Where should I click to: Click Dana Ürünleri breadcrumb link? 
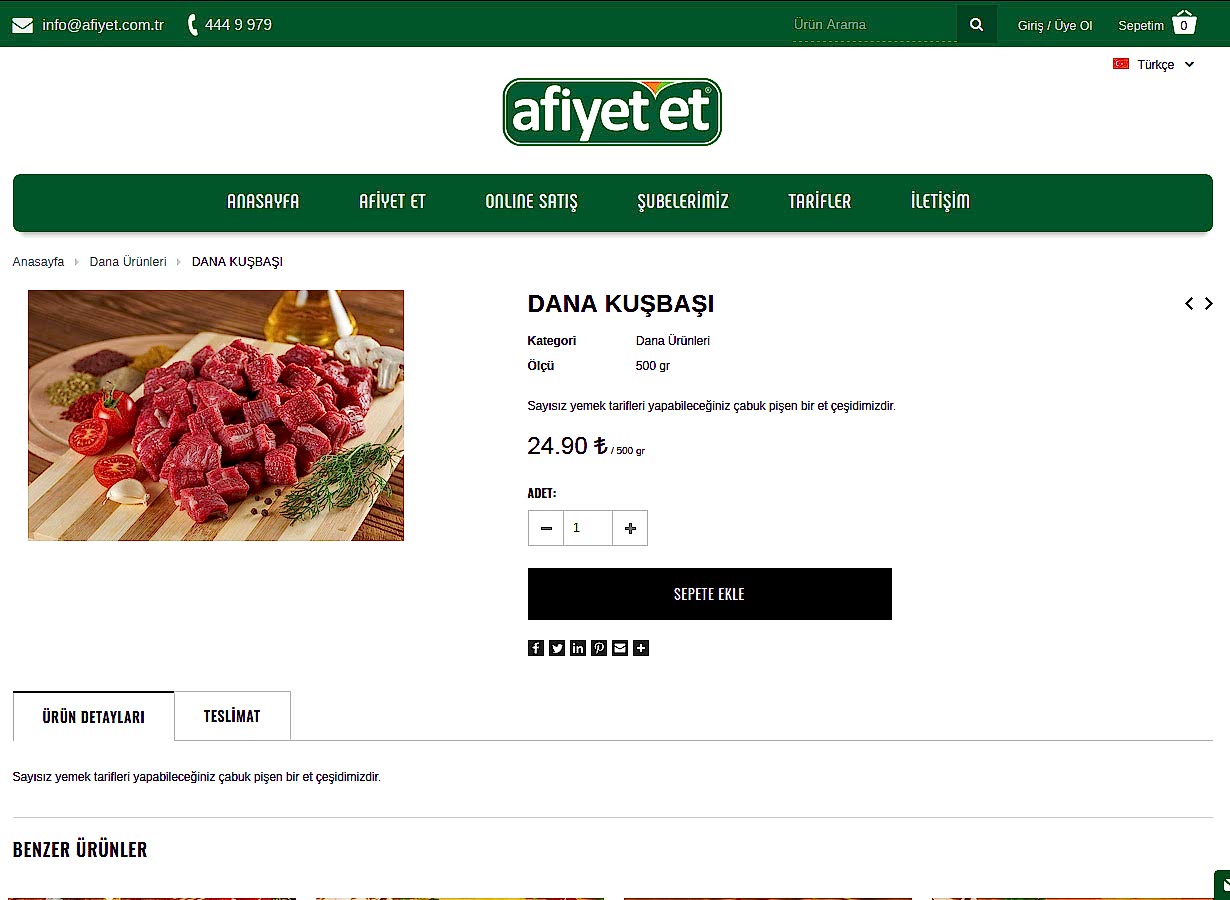(x=128, y=262)
